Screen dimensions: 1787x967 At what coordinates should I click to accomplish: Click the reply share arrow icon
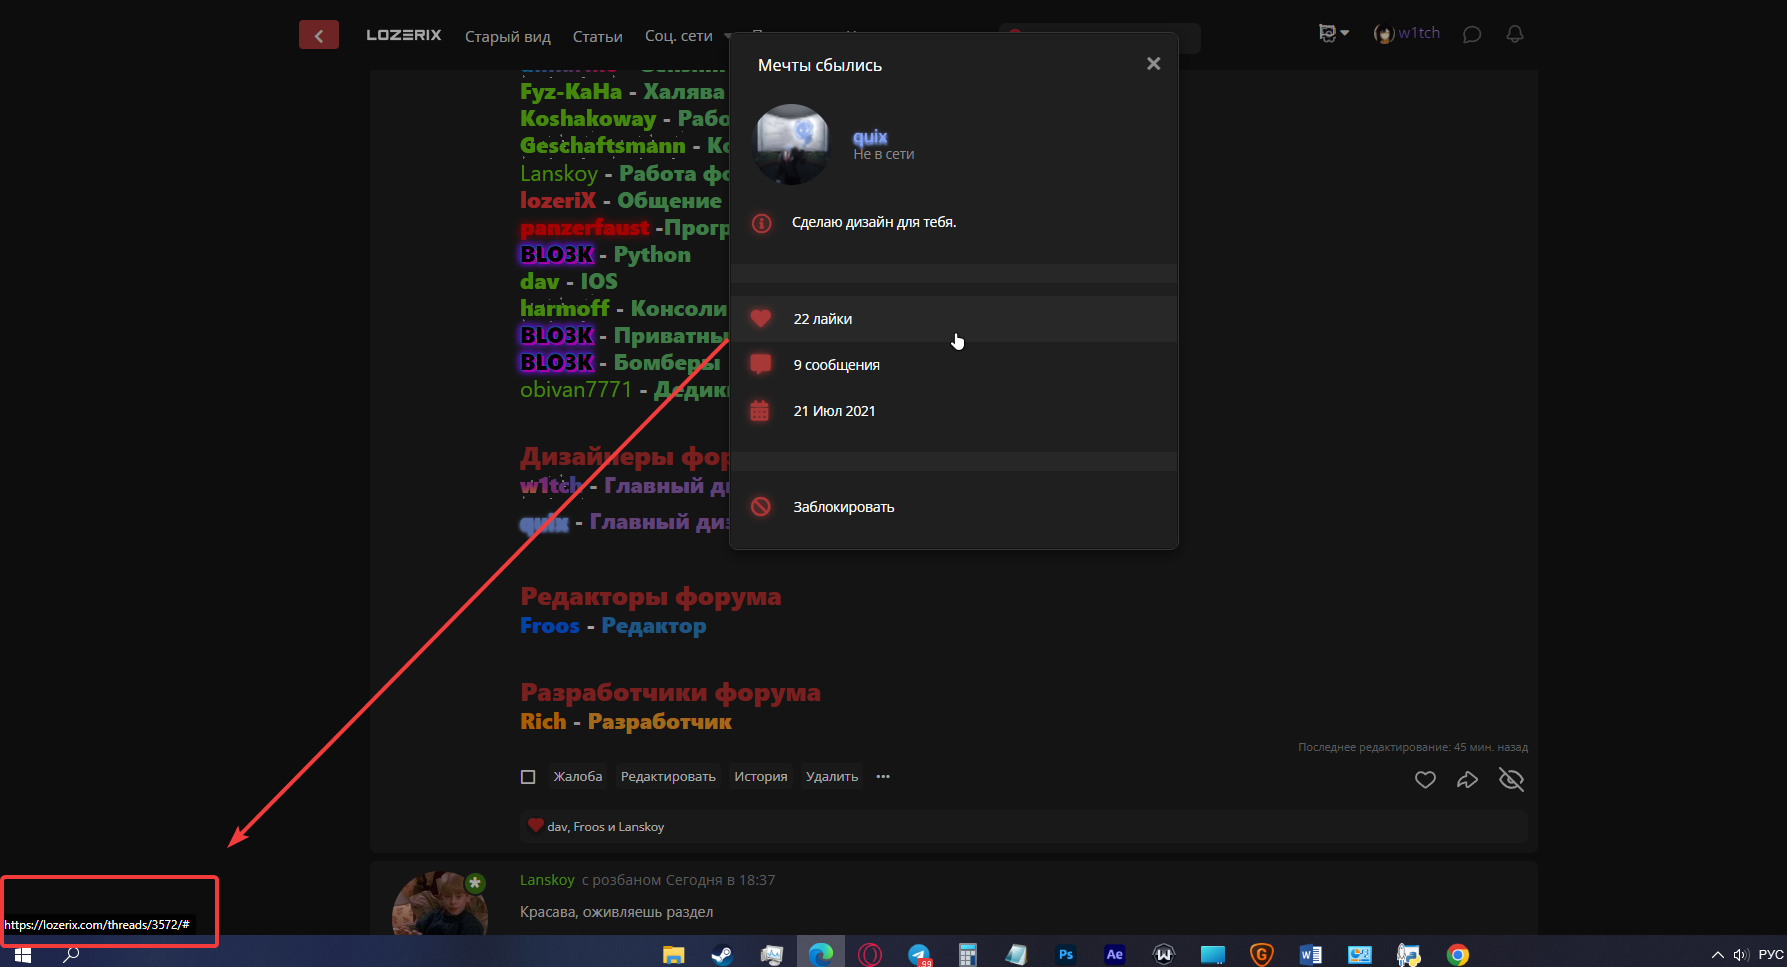(1467, 780)
